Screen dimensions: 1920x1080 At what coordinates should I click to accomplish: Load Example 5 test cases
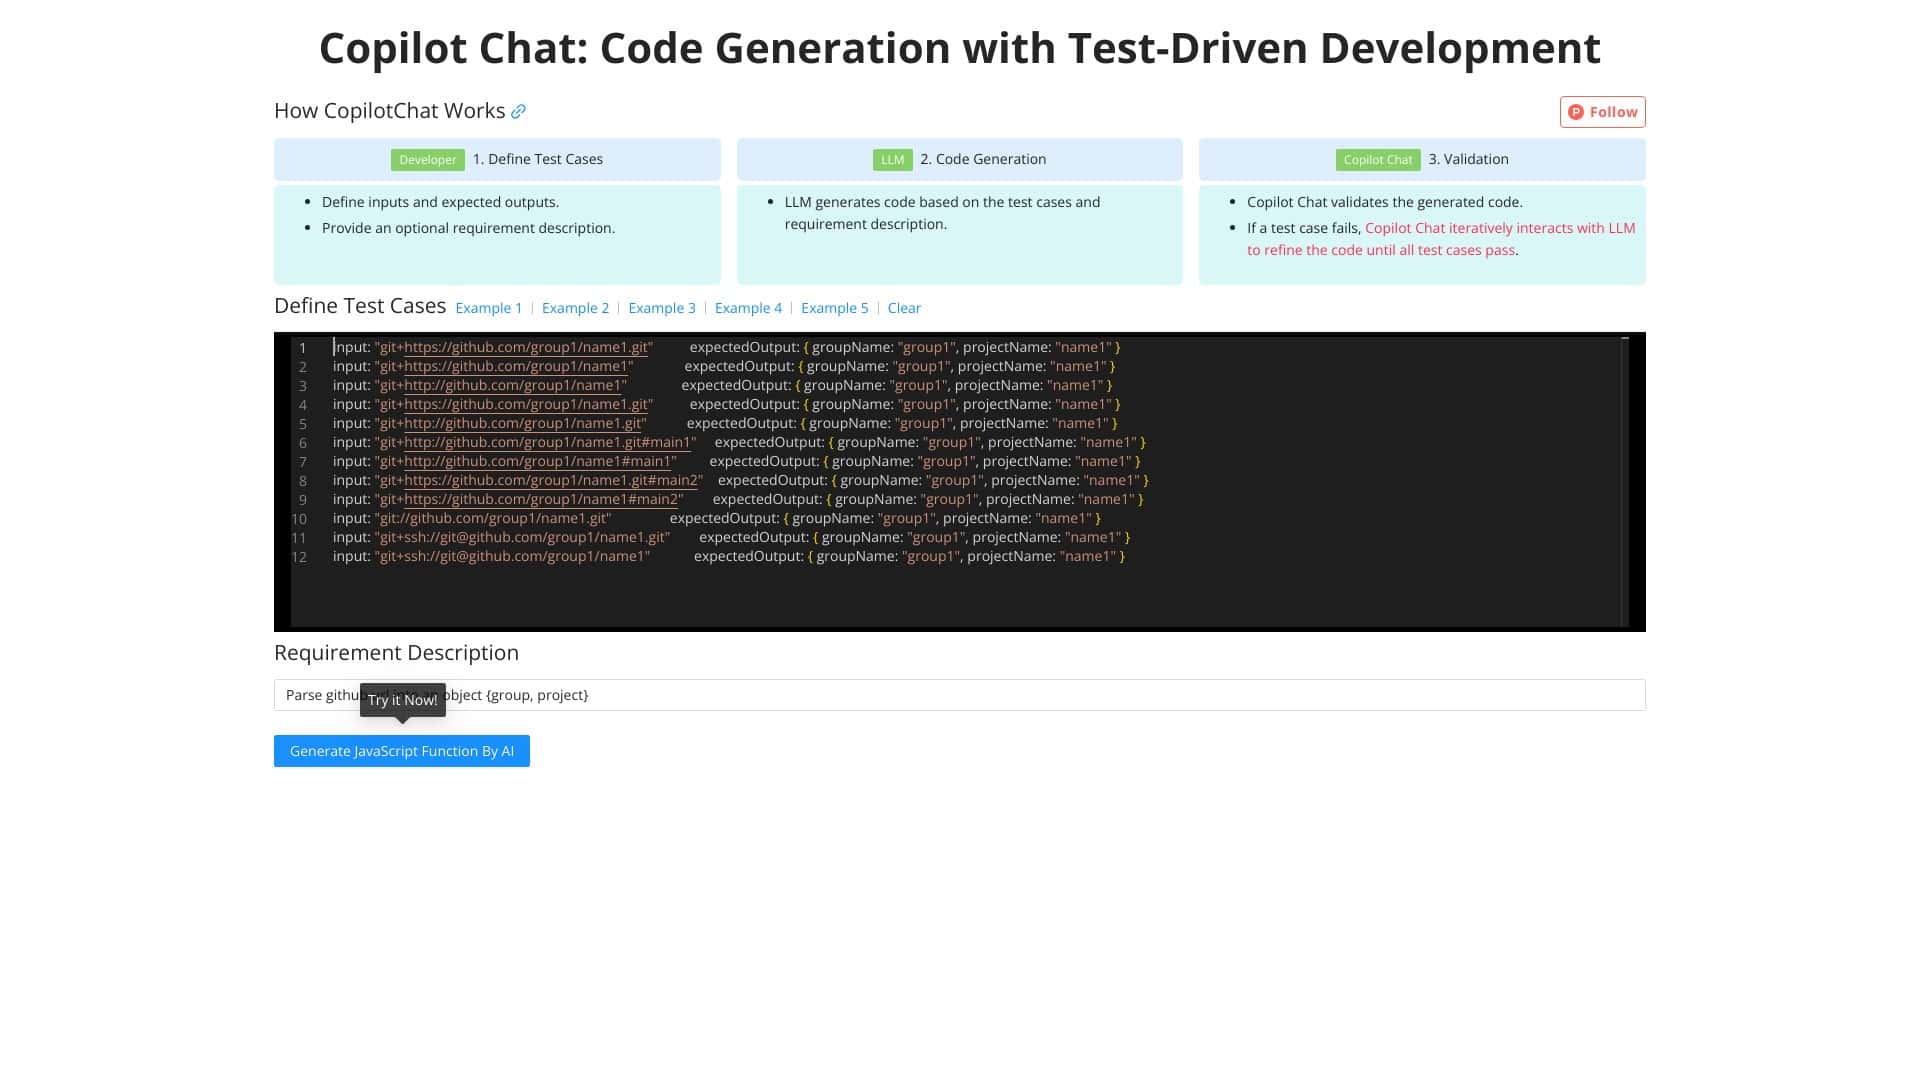pos(834,308)
